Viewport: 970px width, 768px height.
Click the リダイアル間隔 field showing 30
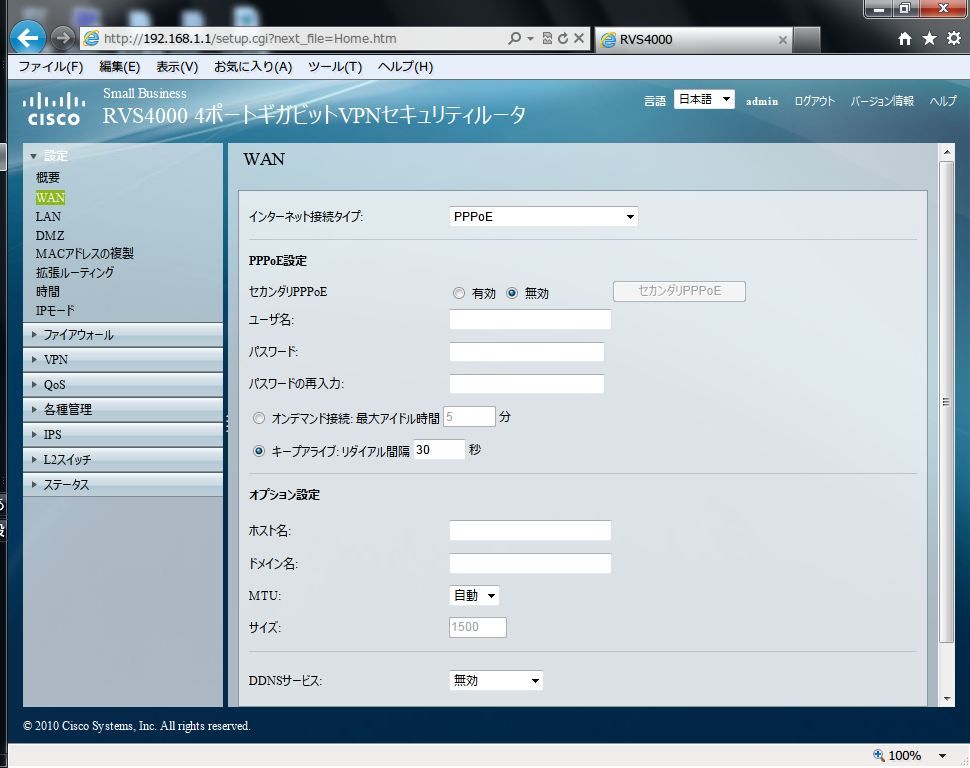tap(439, 450)
